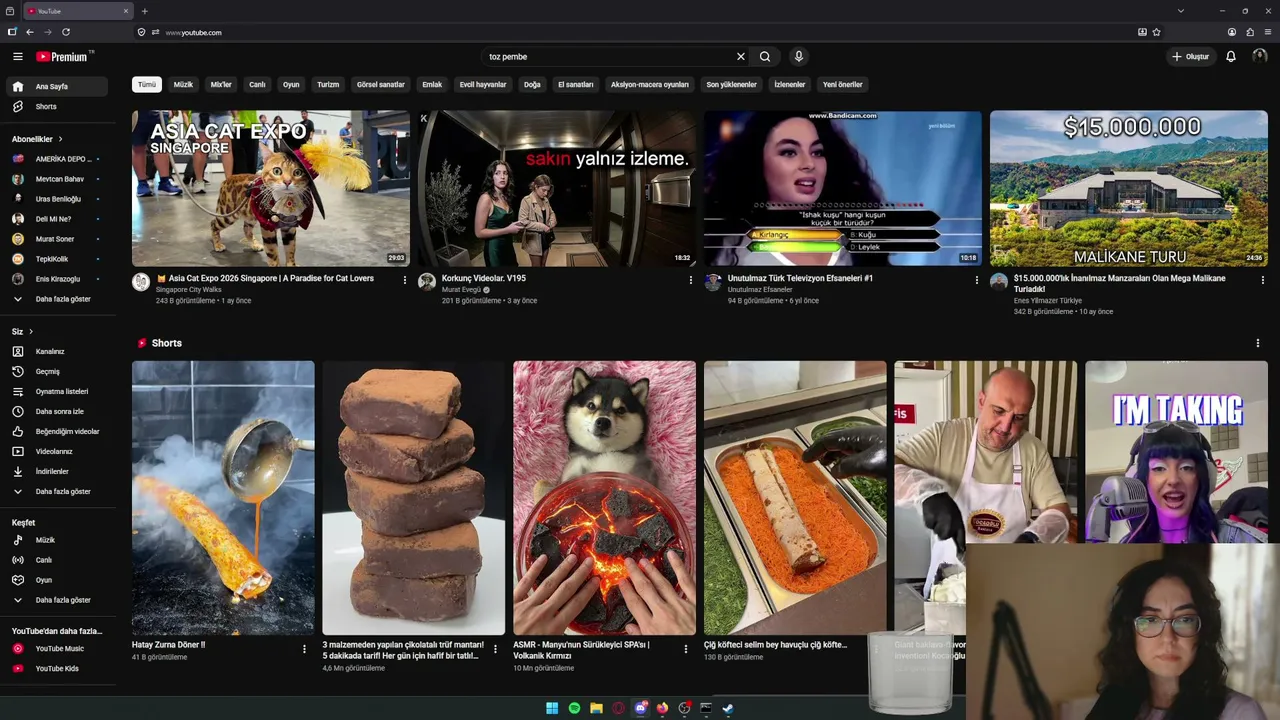1280x720 pixels.
Task: Open the Singapore City Walks channel avatar
Action: [x=141, y=282]
